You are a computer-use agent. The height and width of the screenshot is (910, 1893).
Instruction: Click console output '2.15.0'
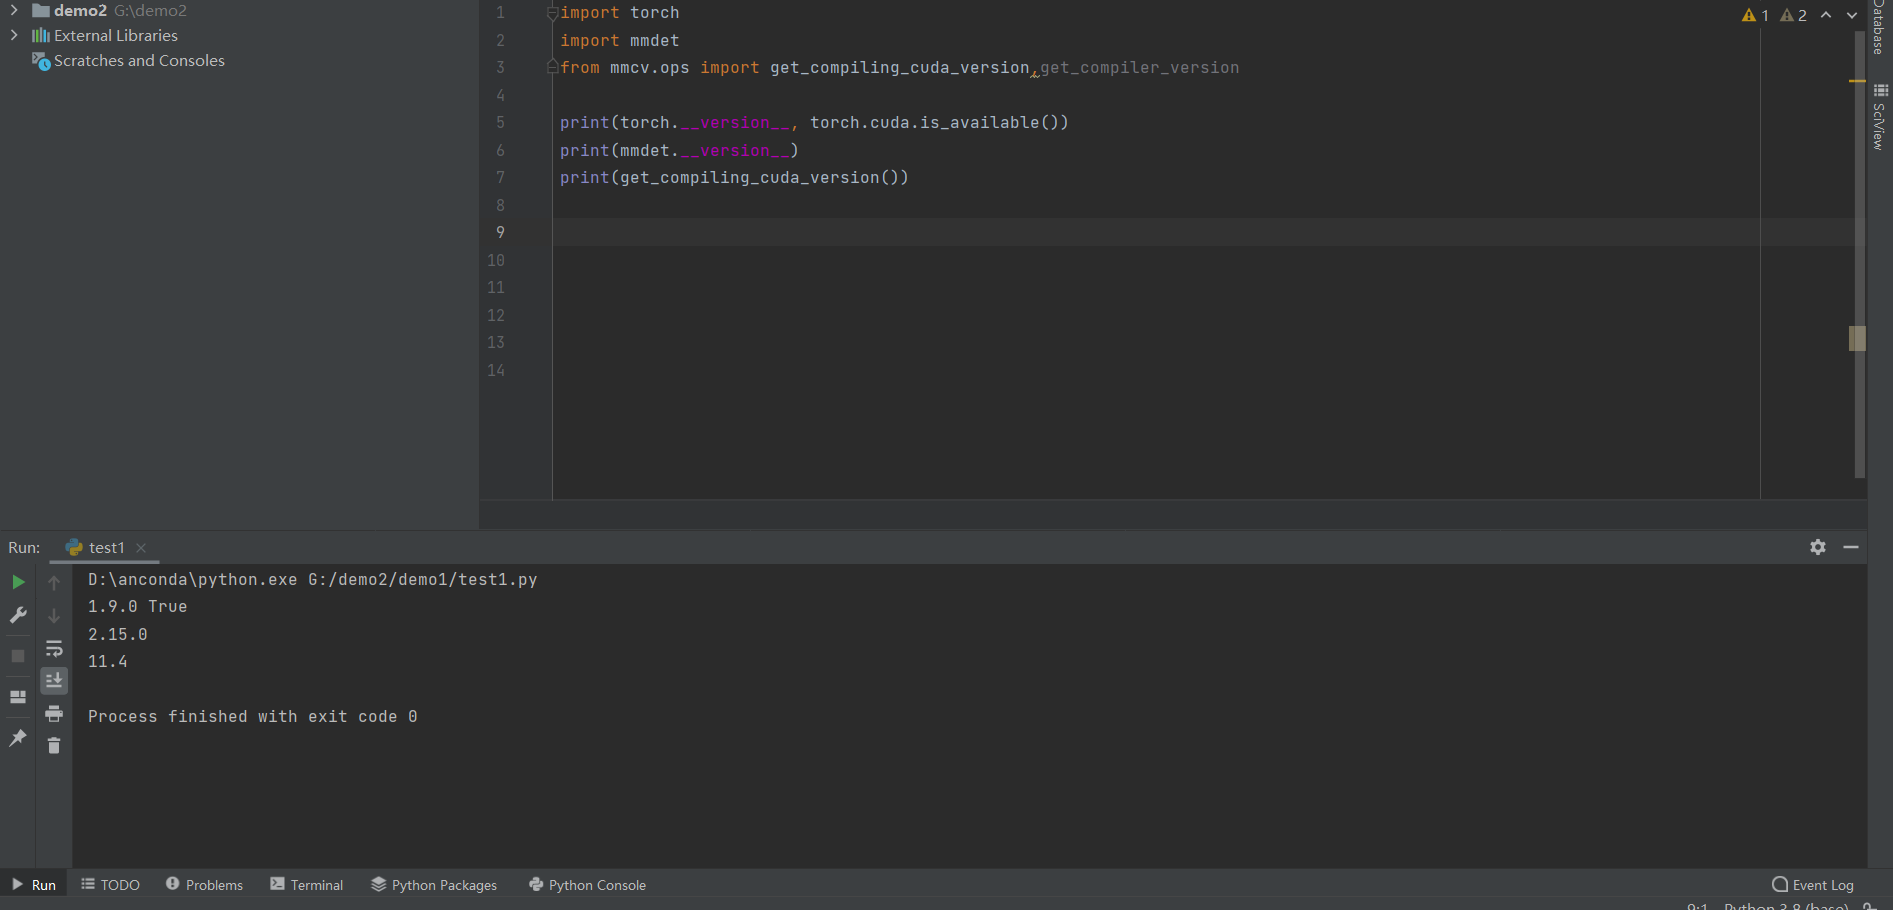(x=117, y=634)
